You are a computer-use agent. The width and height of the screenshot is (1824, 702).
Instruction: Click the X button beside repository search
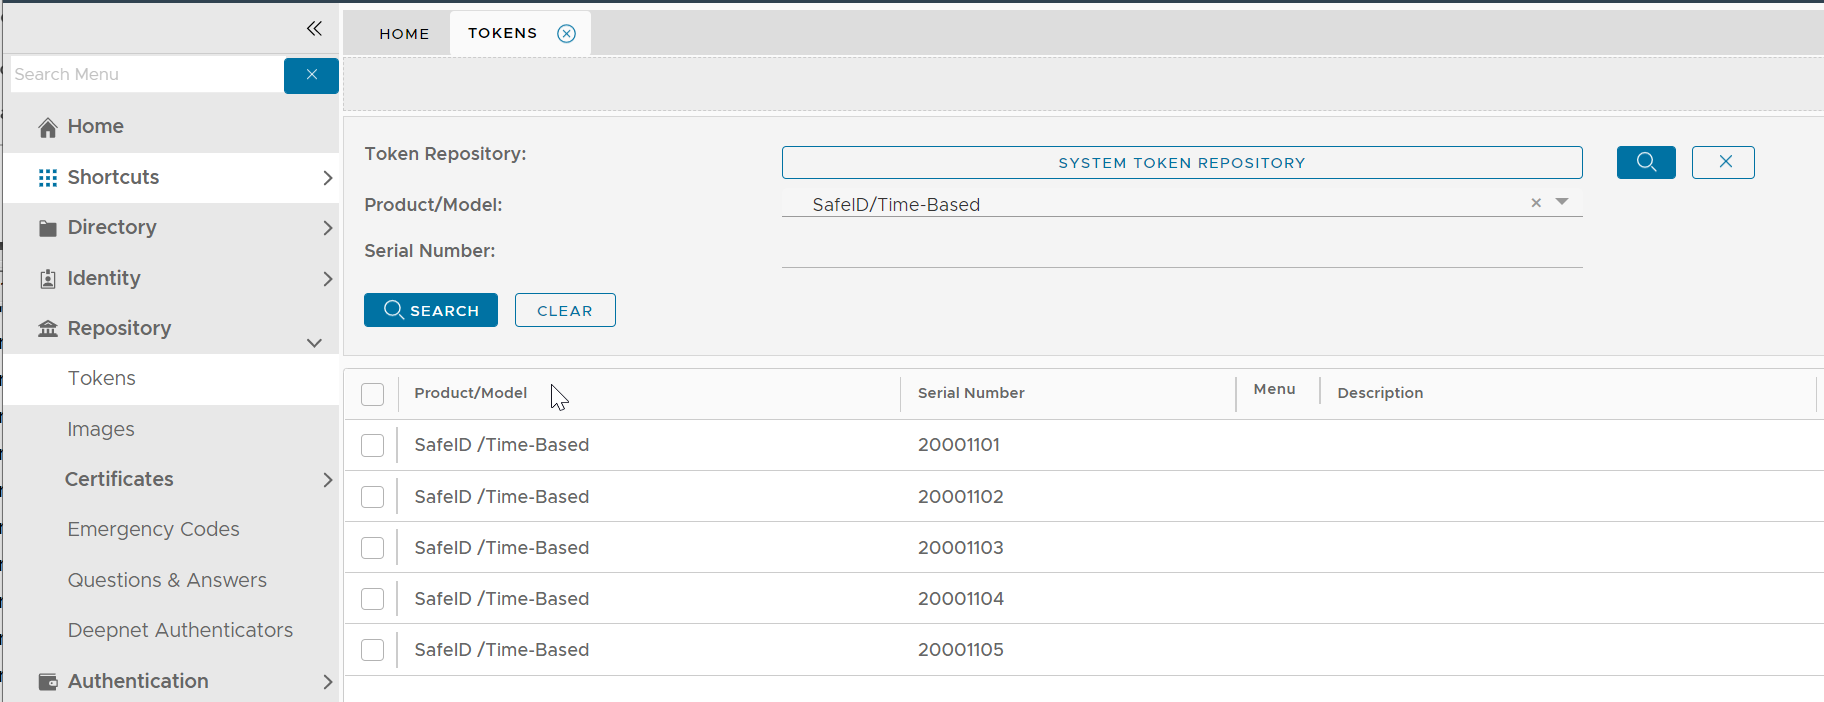point(1722,162)
